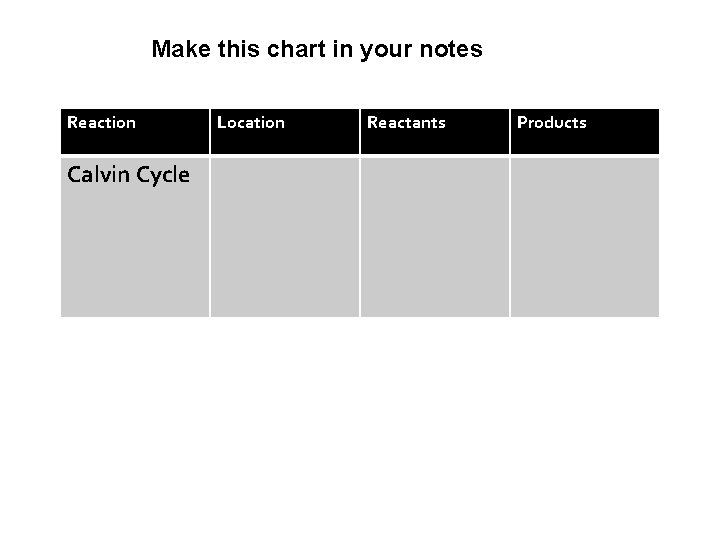The image size is (720, 540).
Task: Select the empty cell under Reactants
Action: pos(435,237)
